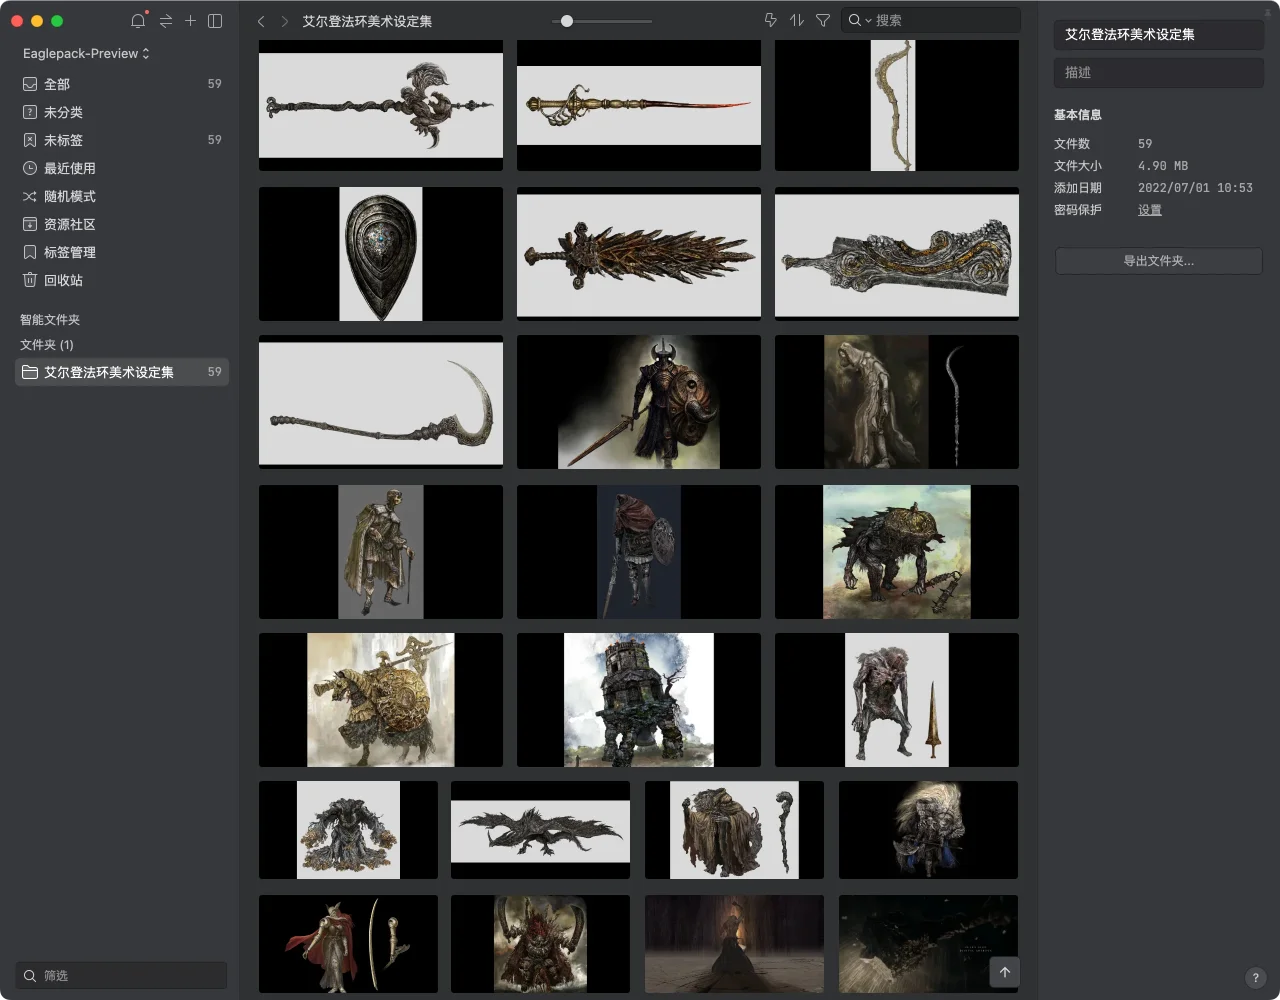Go forward with right chevron
Image resolution: width=1280 pixels, height=1000 pixels.
coord(285,21)
